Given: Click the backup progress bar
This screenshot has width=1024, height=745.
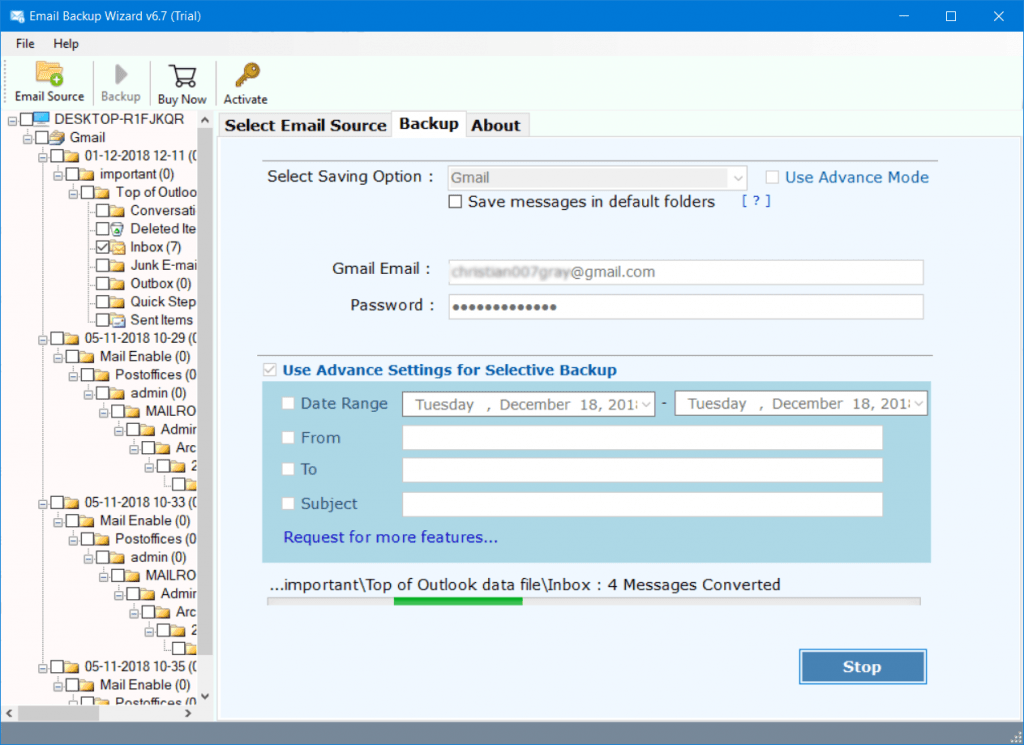Looking at the screenshot, I should [x=592, y=602].
